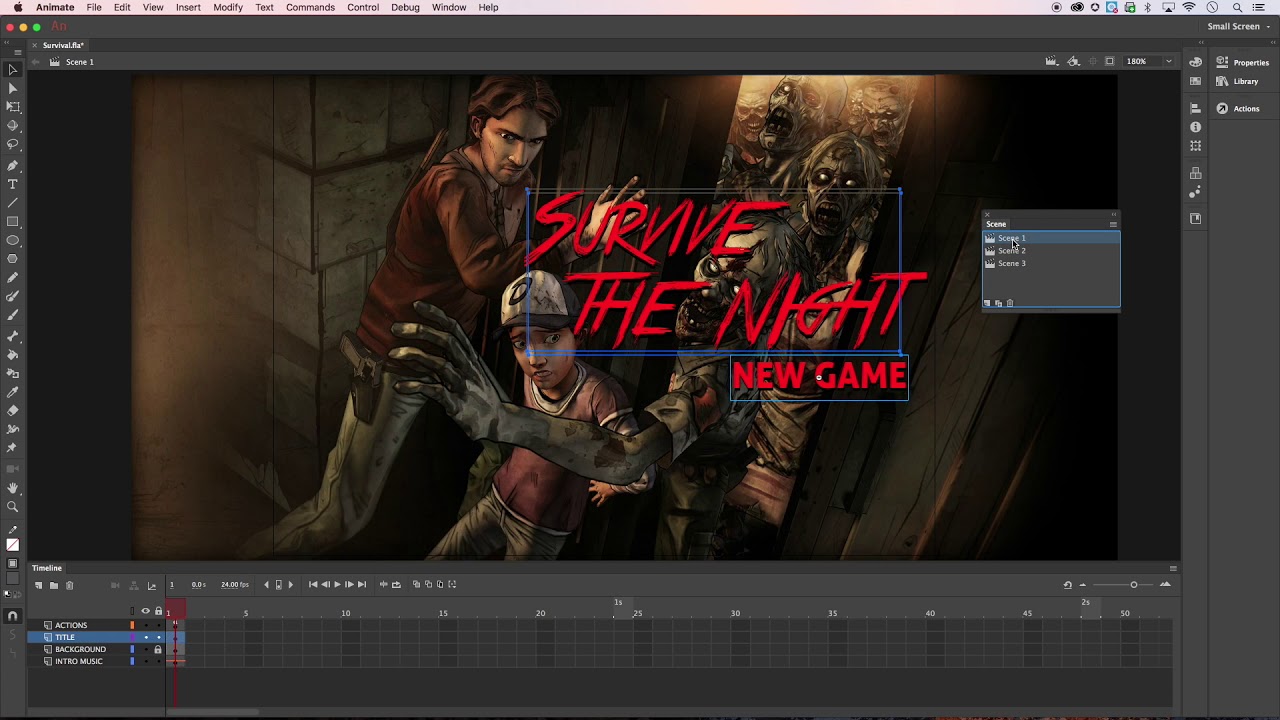The width and height of the screenshot is (1280, 720).
Task: Open the Swatches panel icon
Action: click(1196, 81)
